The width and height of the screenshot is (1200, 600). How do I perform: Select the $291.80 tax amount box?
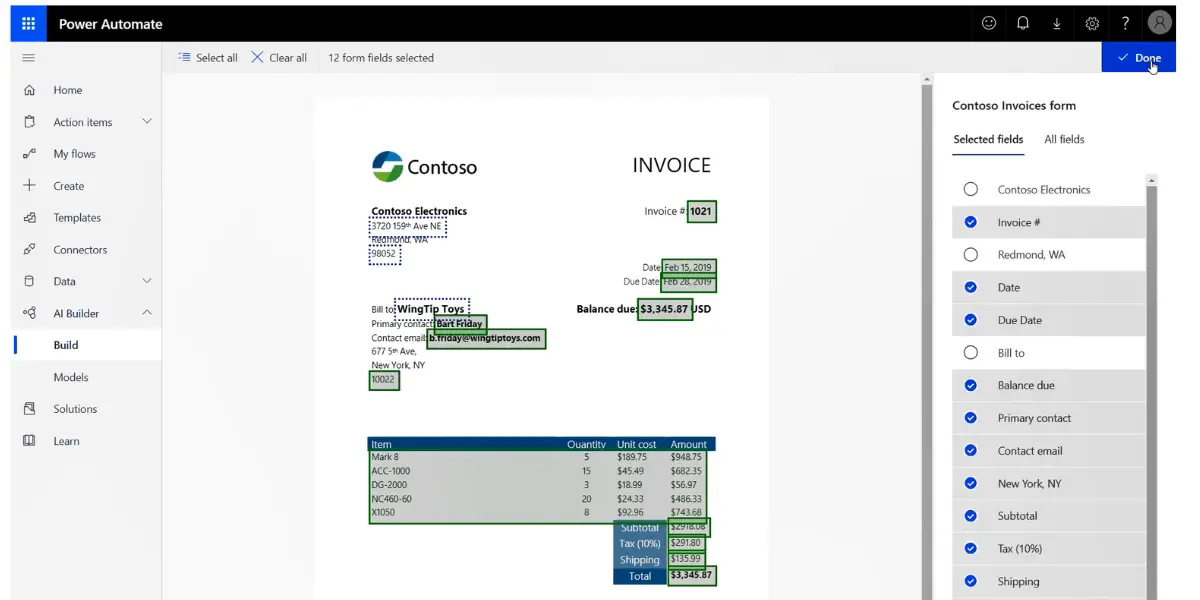pyautogui.click(x=686, y=543)
